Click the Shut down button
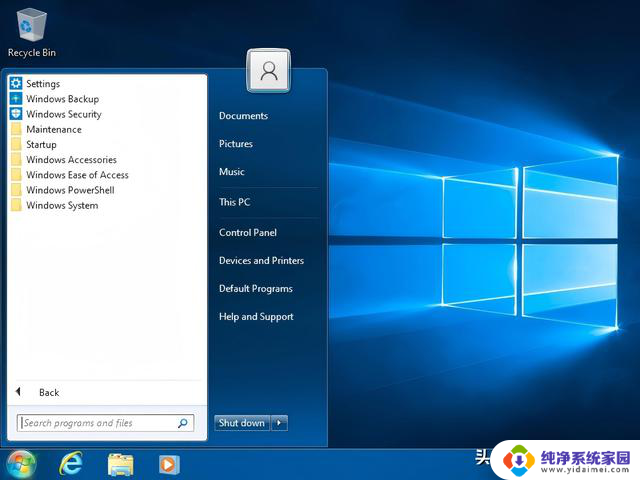Image resolution: width=640 pixels, height=480 pixels. 242,423
